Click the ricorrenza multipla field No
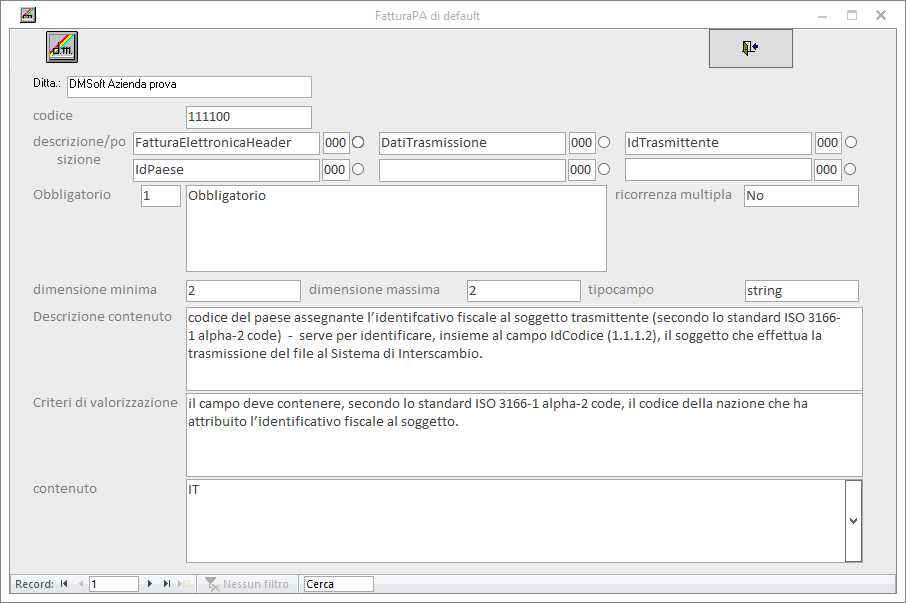This screenshot has width=906, height=603. pyautogui.click(x=801, y=196)
